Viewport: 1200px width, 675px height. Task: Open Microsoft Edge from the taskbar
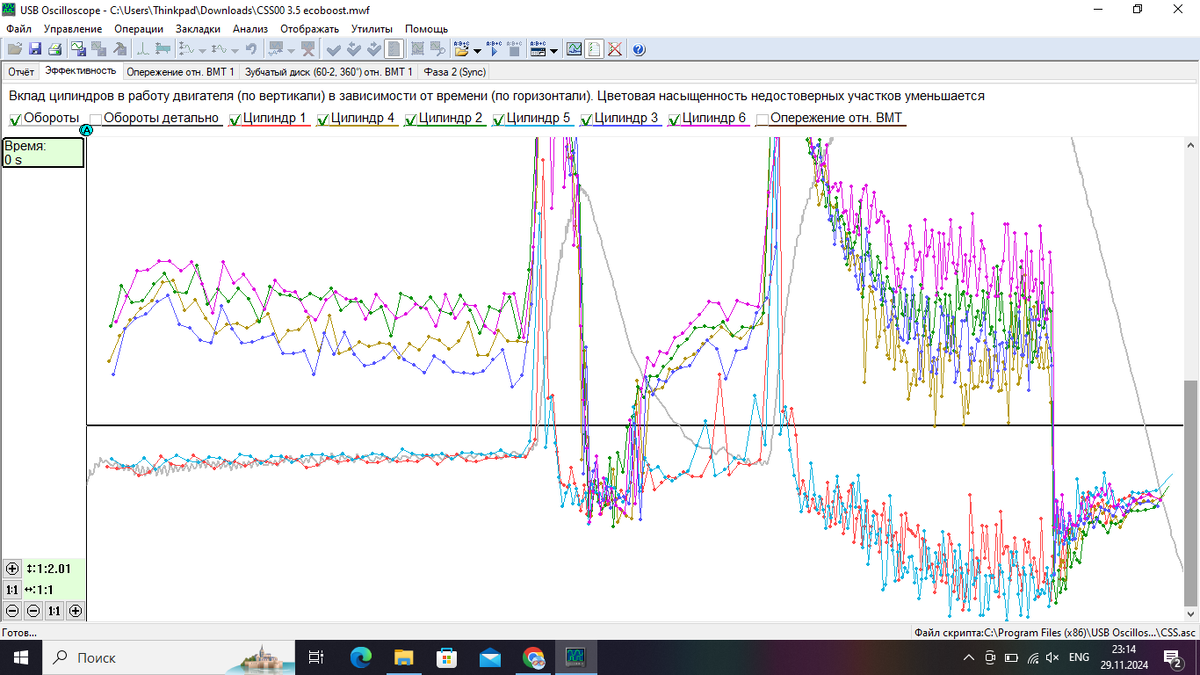[x=360, y=657]
